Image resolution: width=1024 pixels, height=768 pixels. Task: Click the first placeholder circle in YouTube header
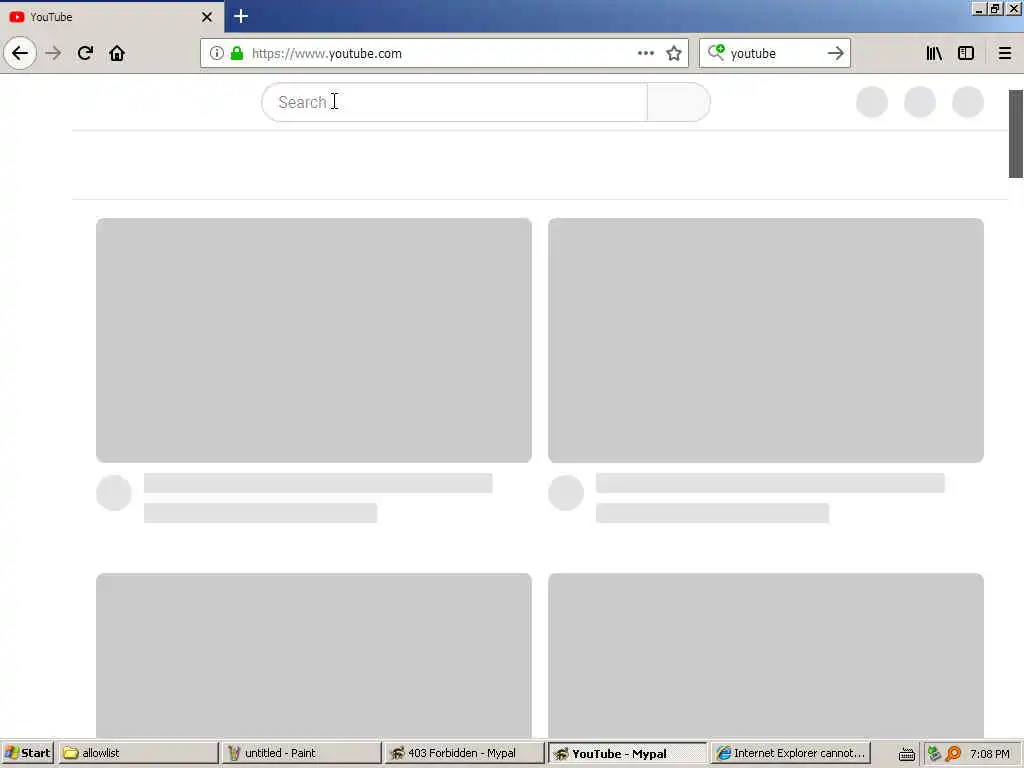click(x=872, y=102)
